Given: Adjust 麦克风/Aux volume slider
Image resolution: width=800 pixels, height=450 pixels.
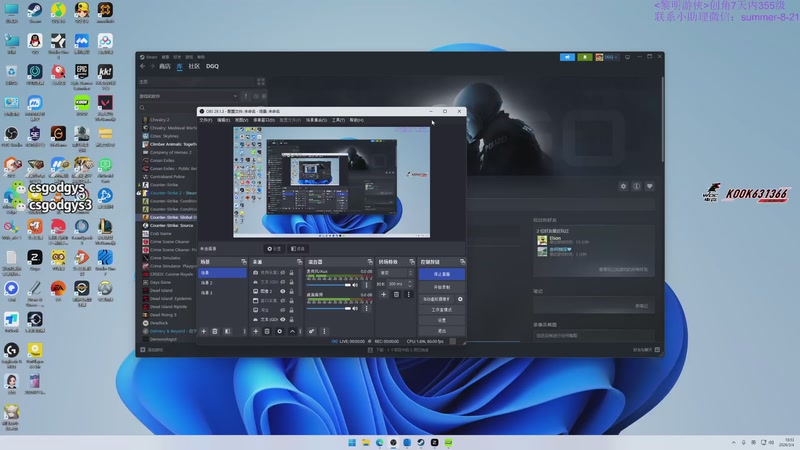Looking at the screenshot, I should [329, 285].
